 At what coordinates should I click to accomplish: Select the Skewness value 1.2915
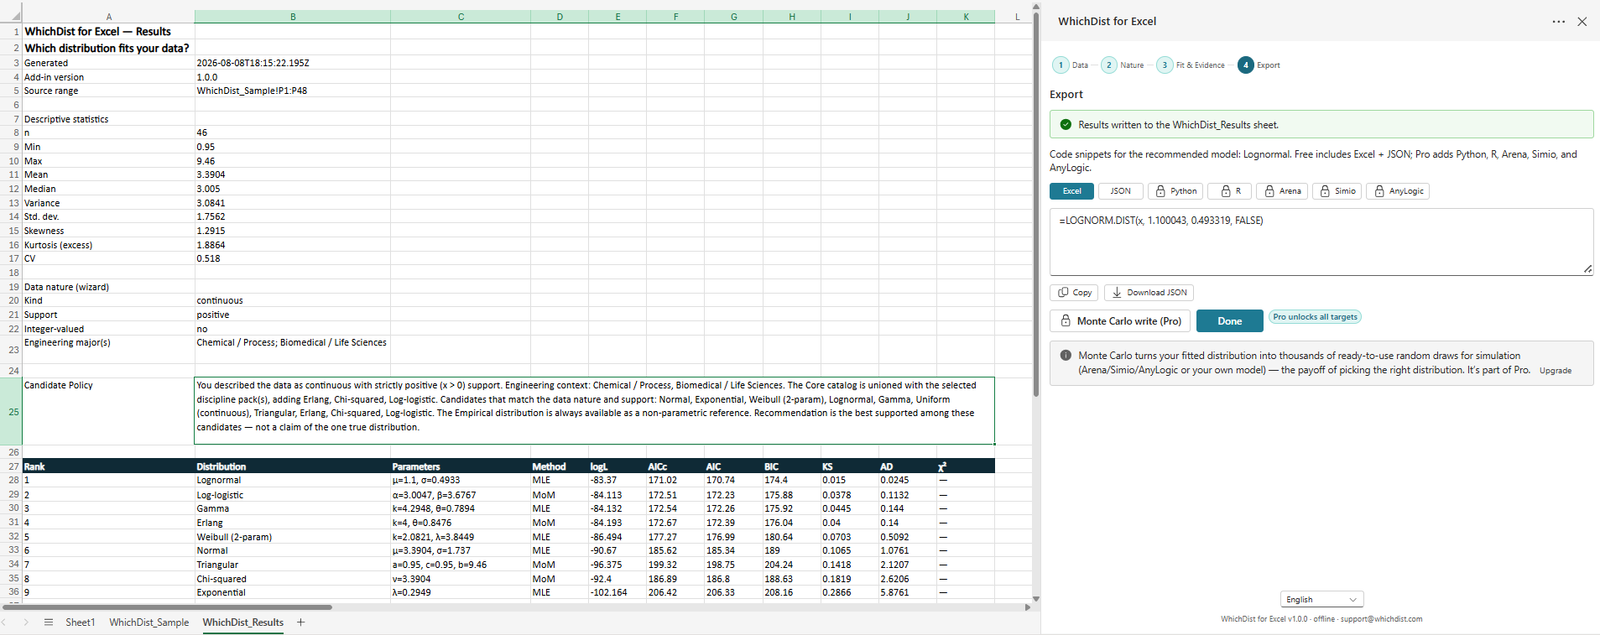click(293, 231)
